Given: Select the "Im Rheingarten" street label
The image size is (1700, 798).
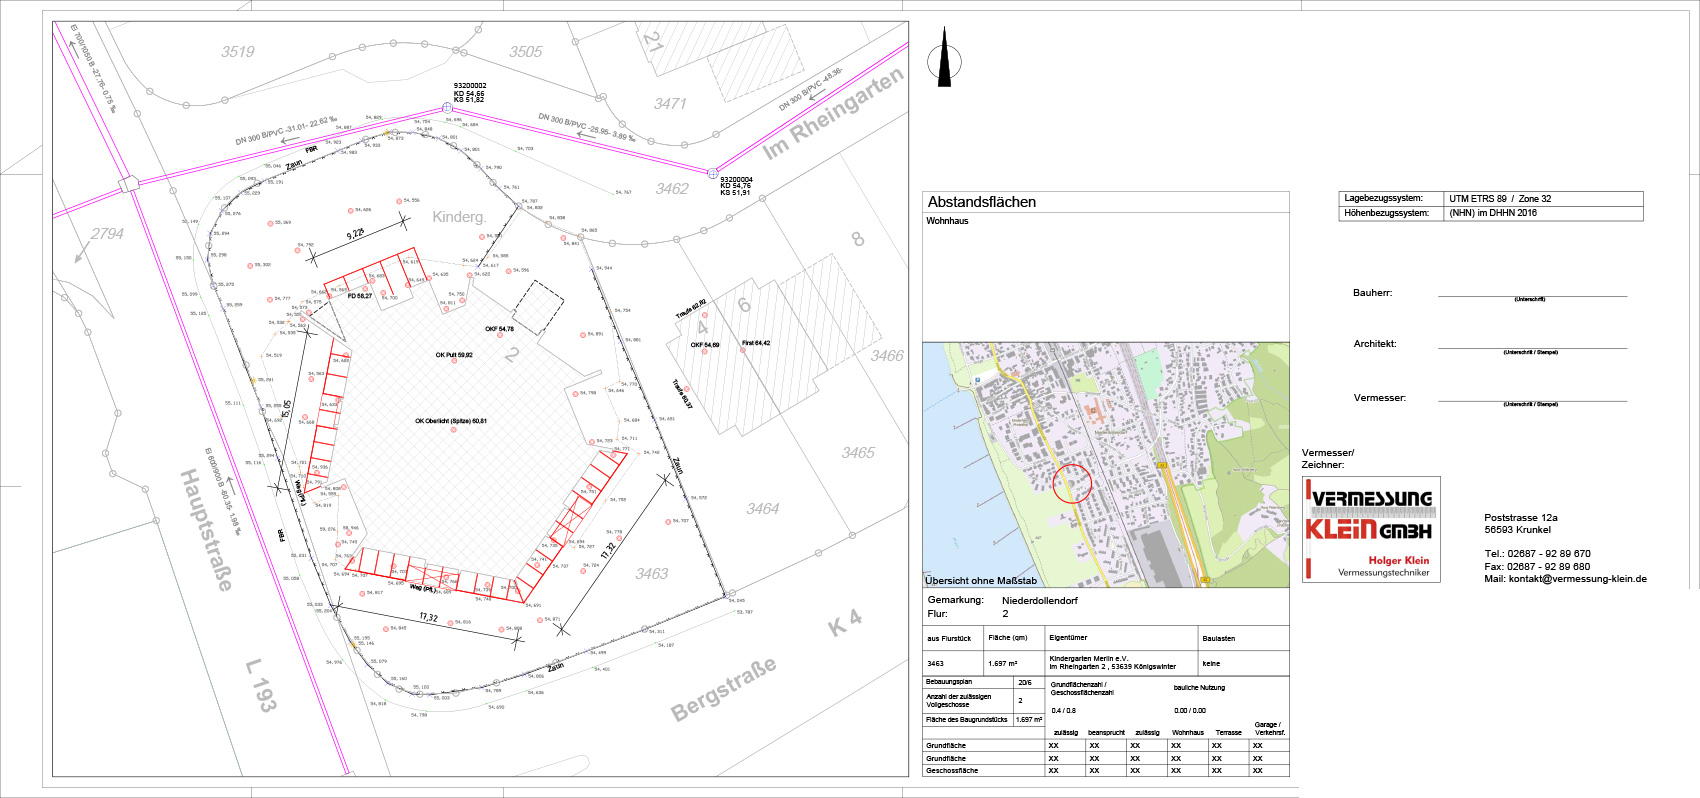Looking at the screenshot, I should [x=833, y=114].
